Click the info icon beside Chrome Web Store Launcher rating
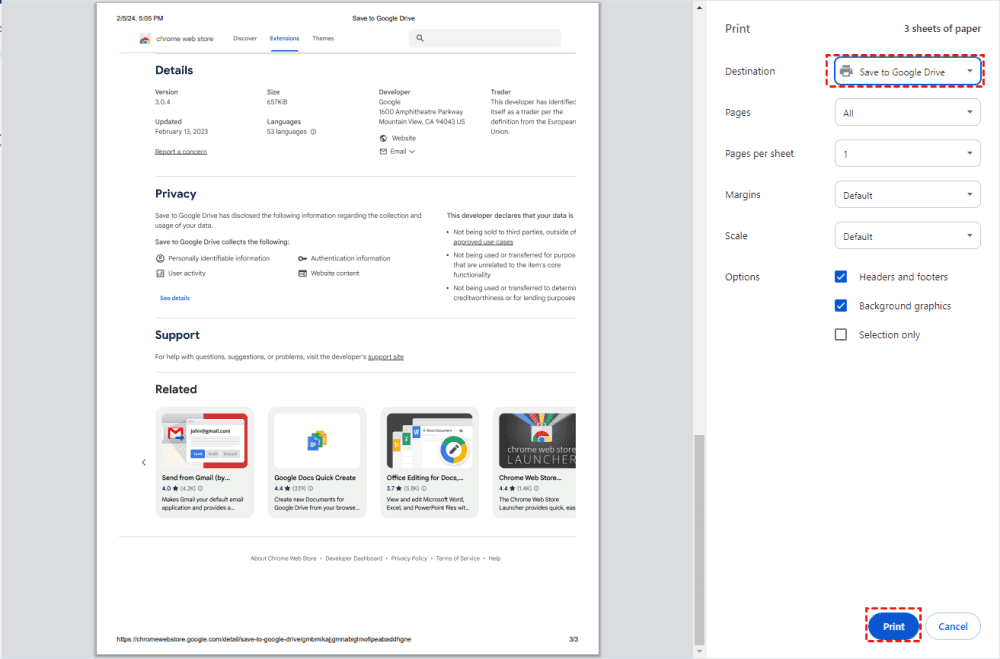Image resolution: width=1000 pixels, height=659 pixels. tap(536, 489)
